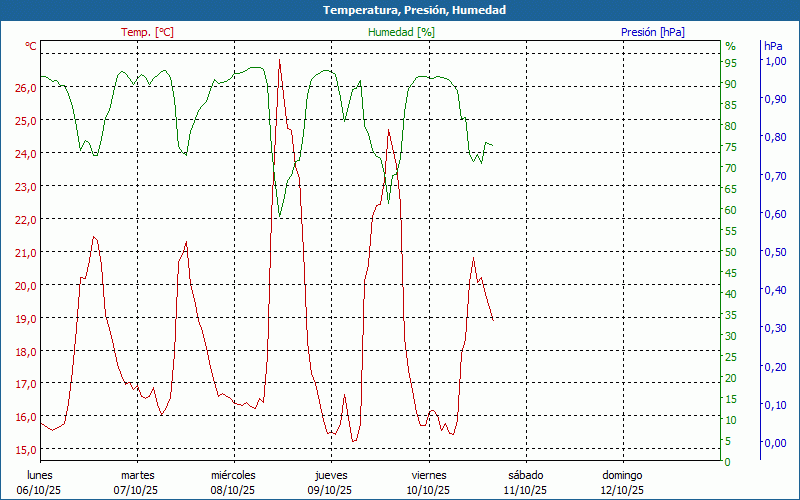Select the blue Presión [hPa] legend label
The height and width of the screenshot is (500, 800).
653,32
